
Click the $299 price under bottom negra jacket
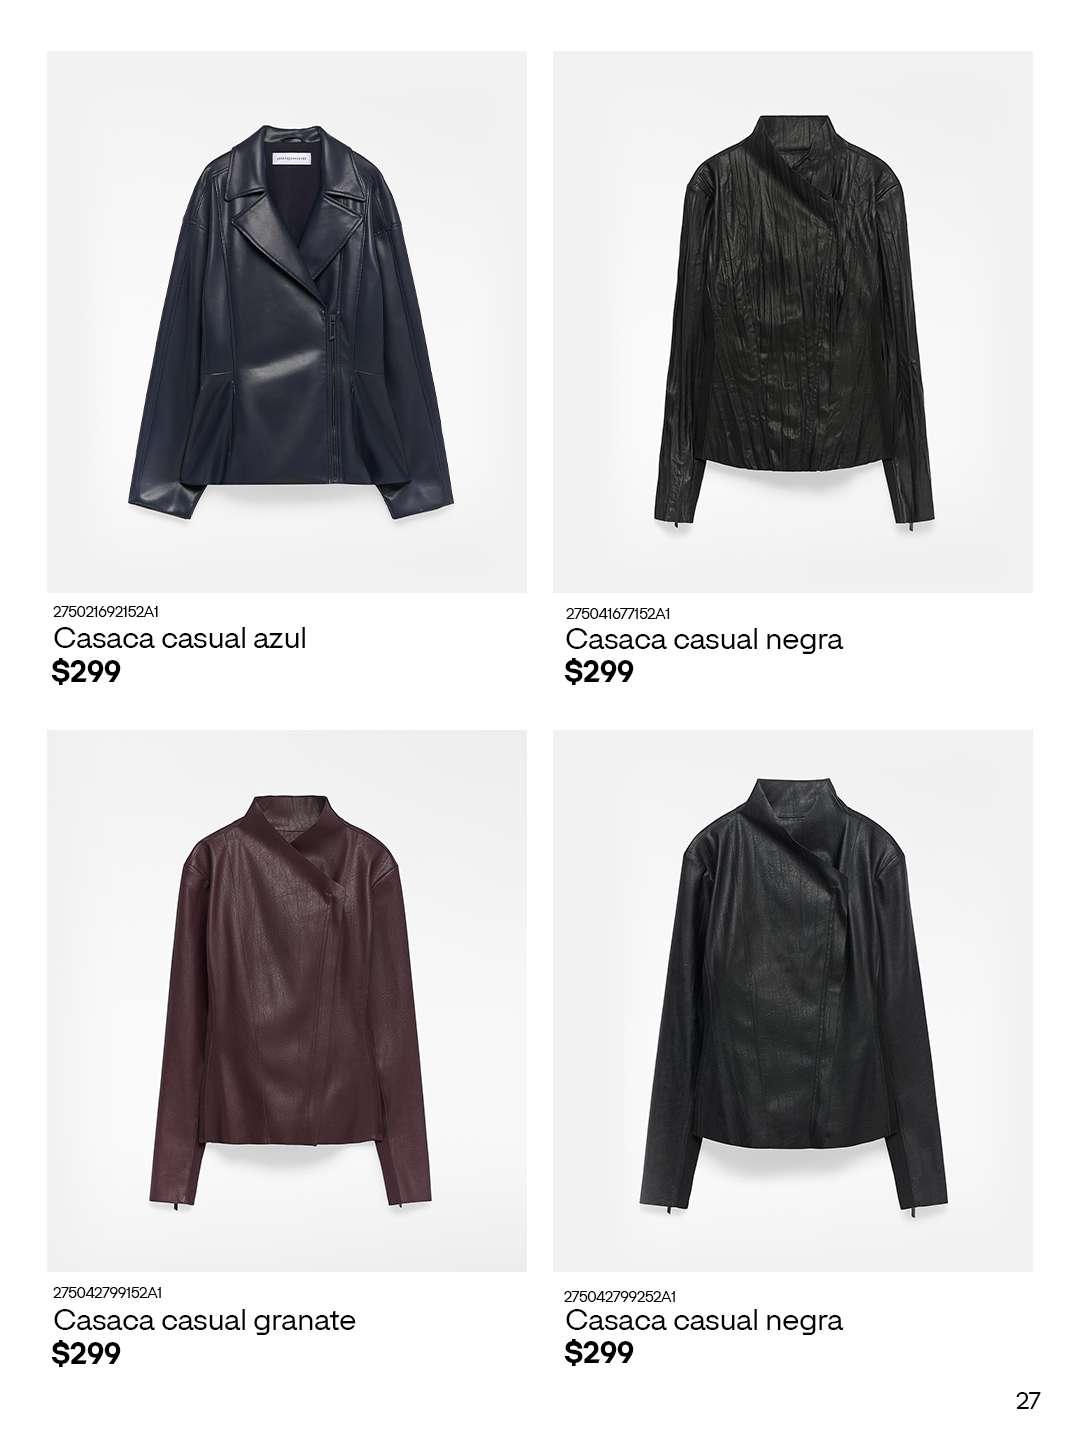tap(599, 1353)
